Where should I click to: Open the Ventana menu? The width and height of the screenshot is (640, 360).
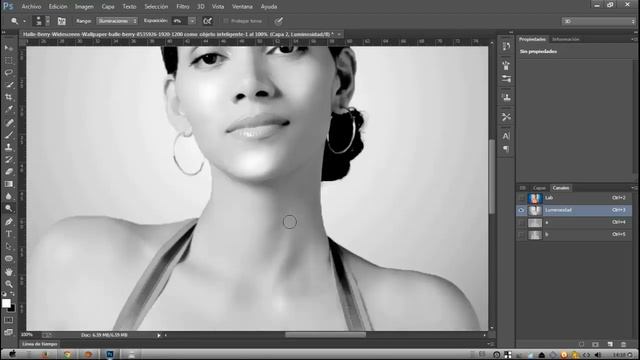coord(242,7)
